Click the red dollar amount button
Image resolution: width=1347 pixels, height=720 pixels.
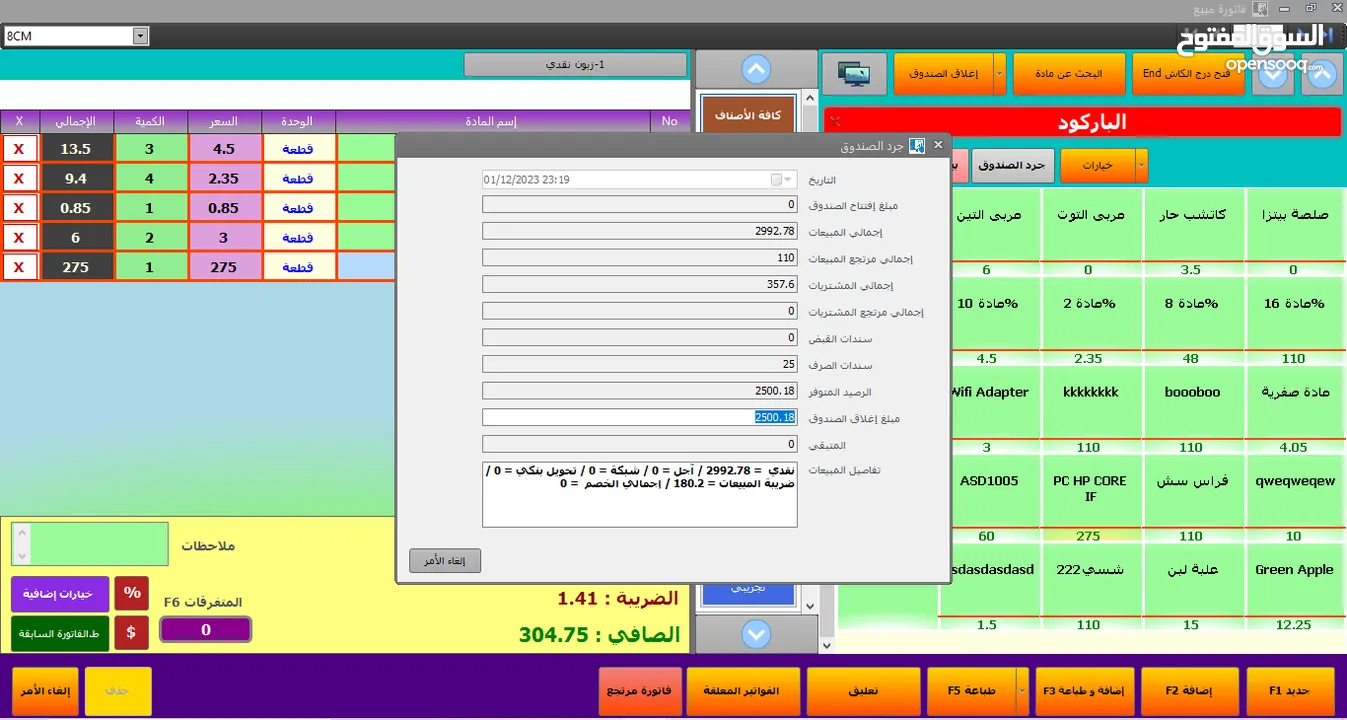point(132,633)
